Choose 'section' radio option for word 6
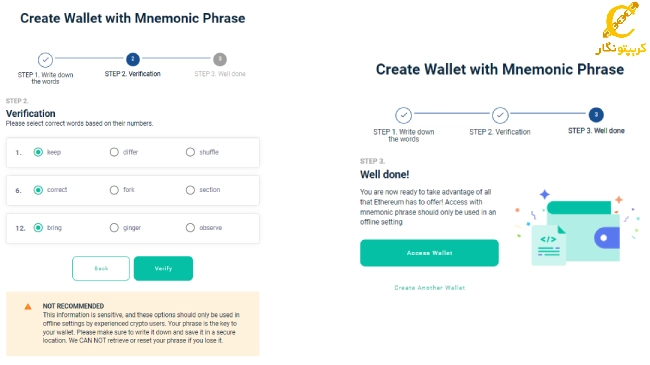 point(190,190)
